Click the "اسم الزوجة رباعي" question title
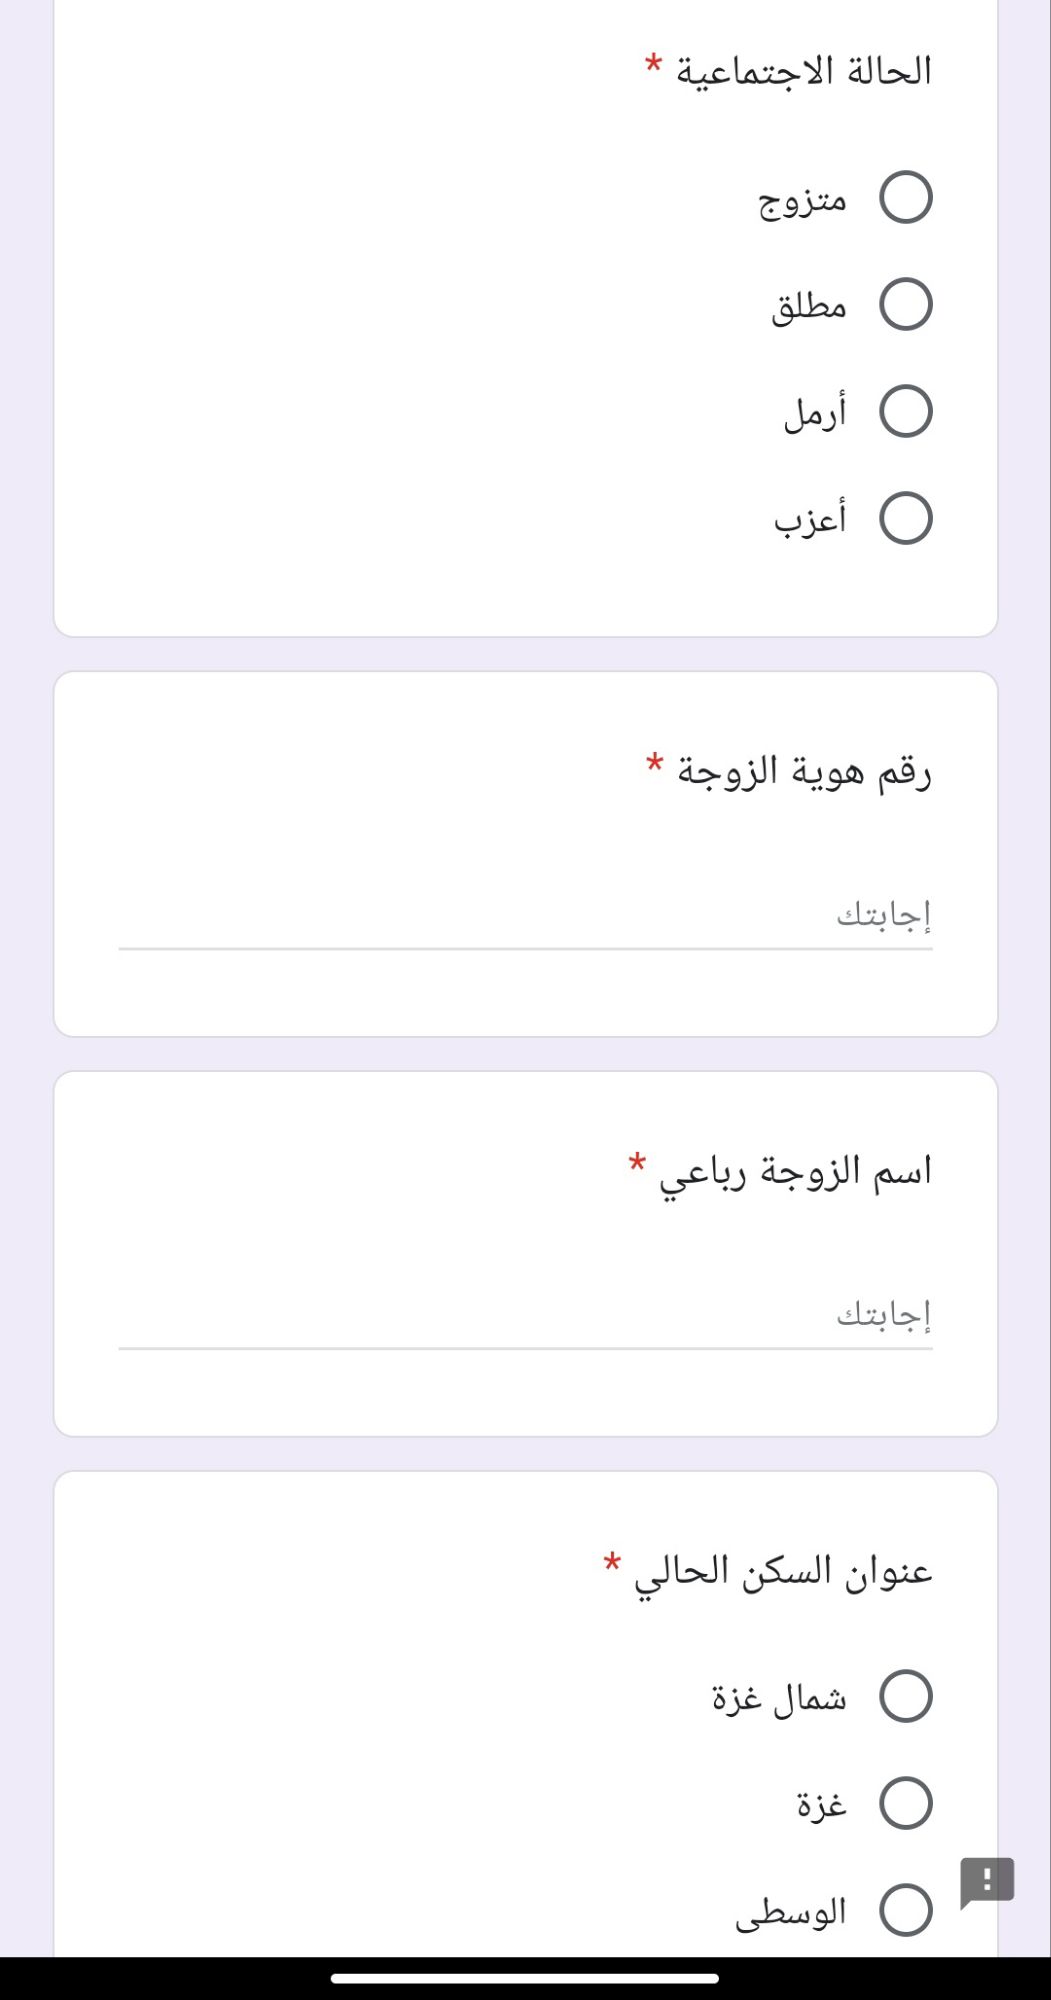This screenshot has width=1051, height=2000. point(795,1171)
